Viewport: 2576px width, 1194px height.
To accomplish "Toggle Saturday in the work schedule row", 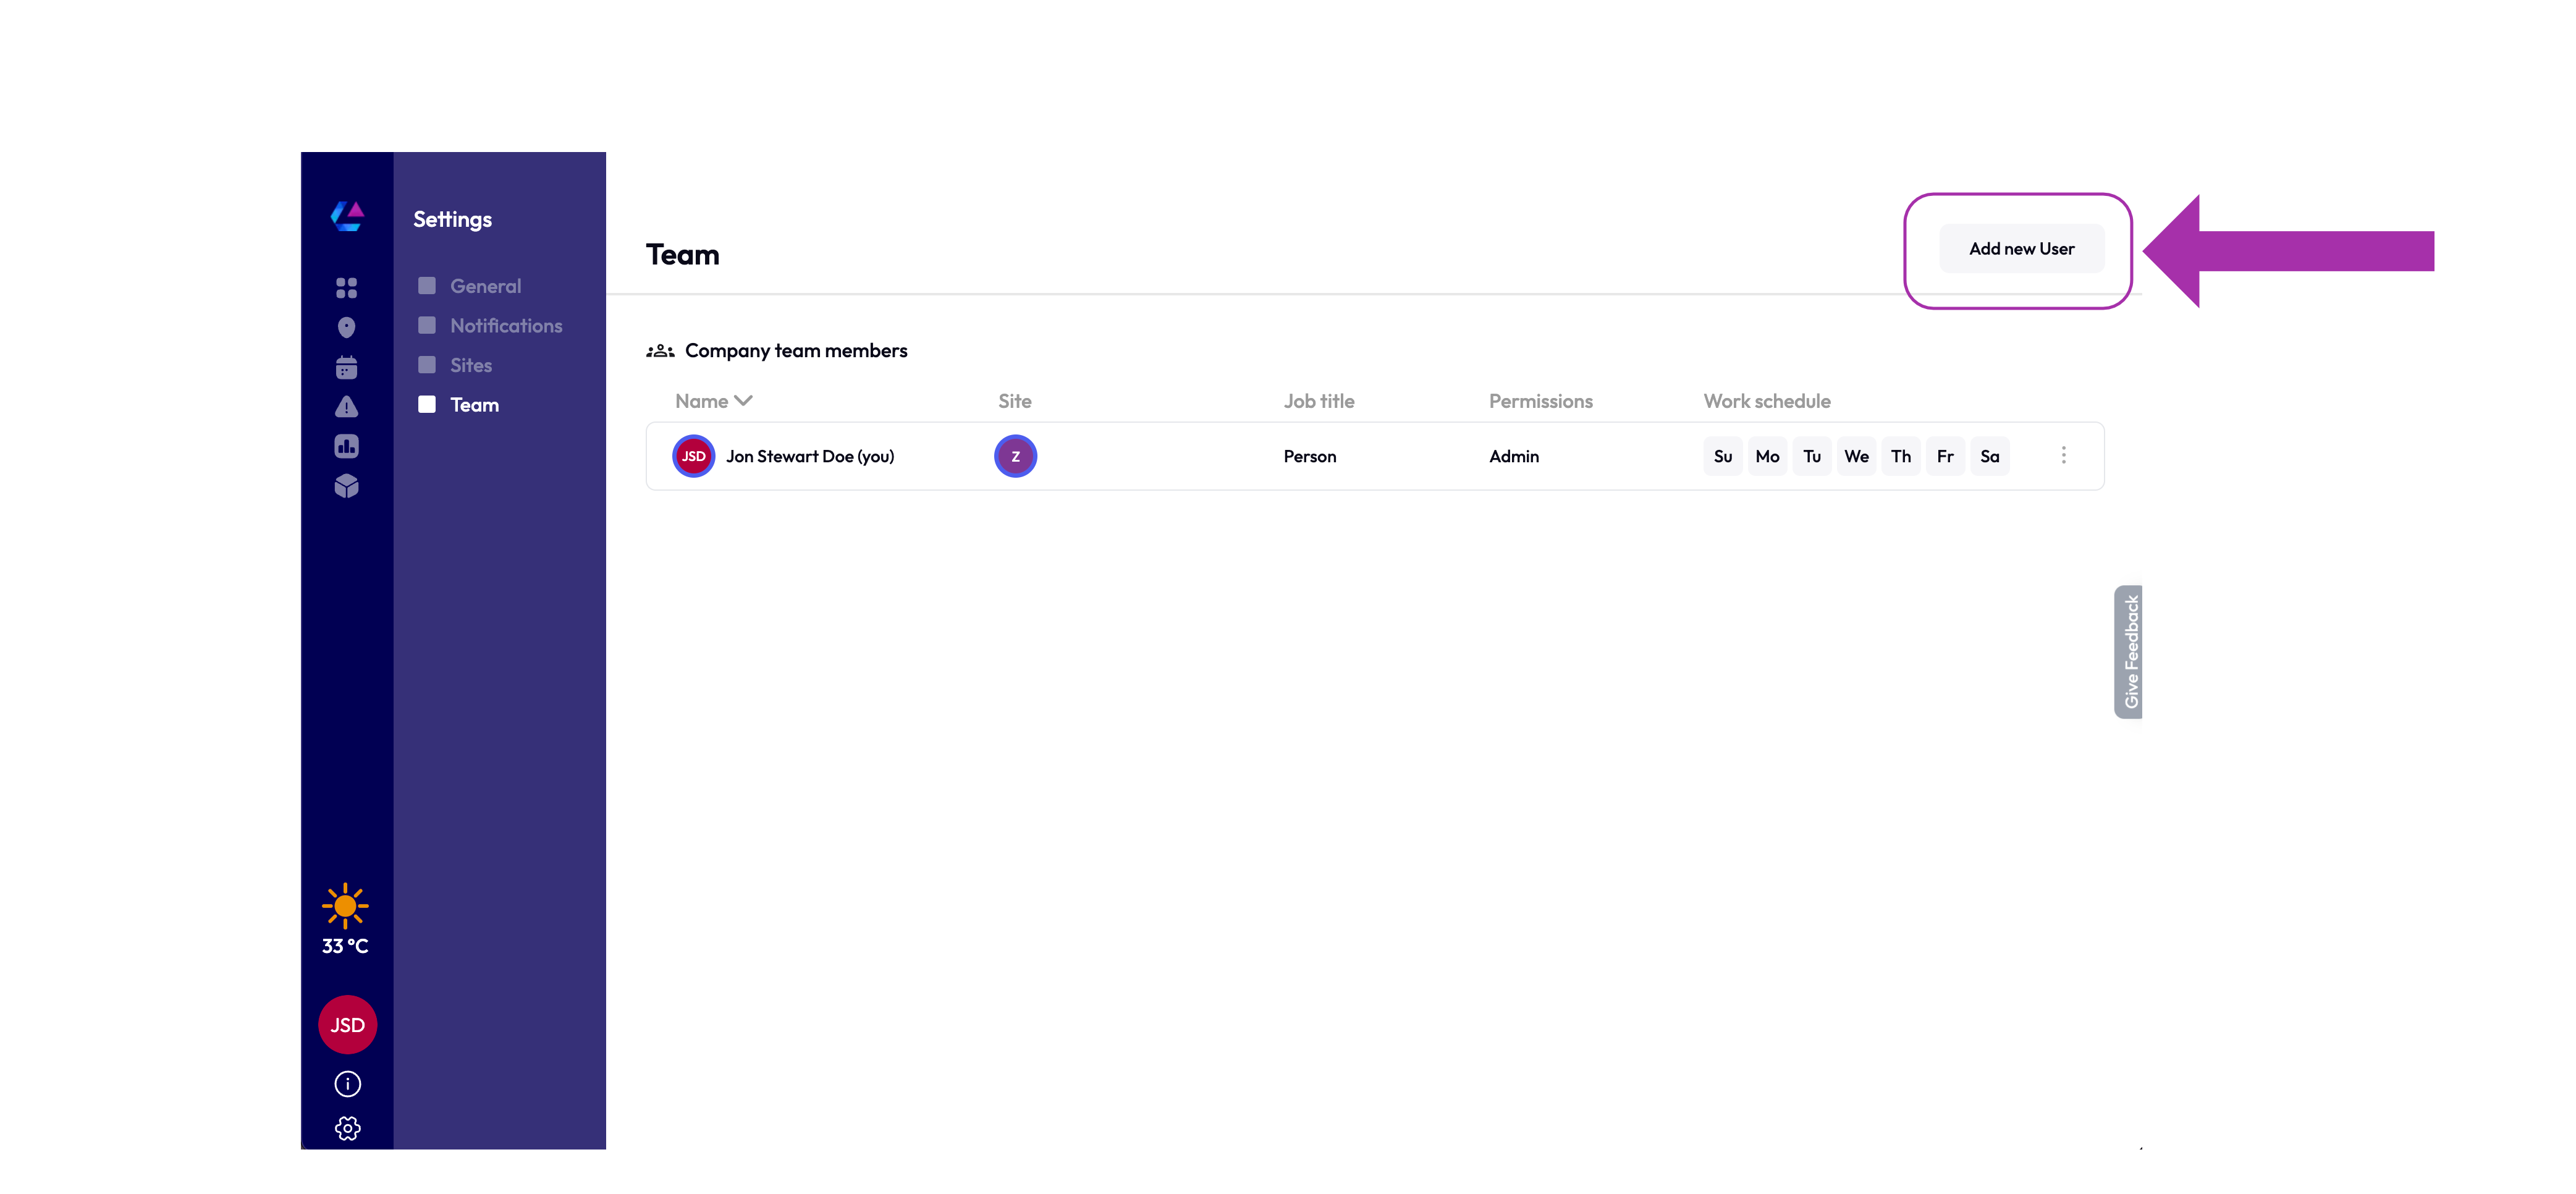I will tap(1990, 455).
